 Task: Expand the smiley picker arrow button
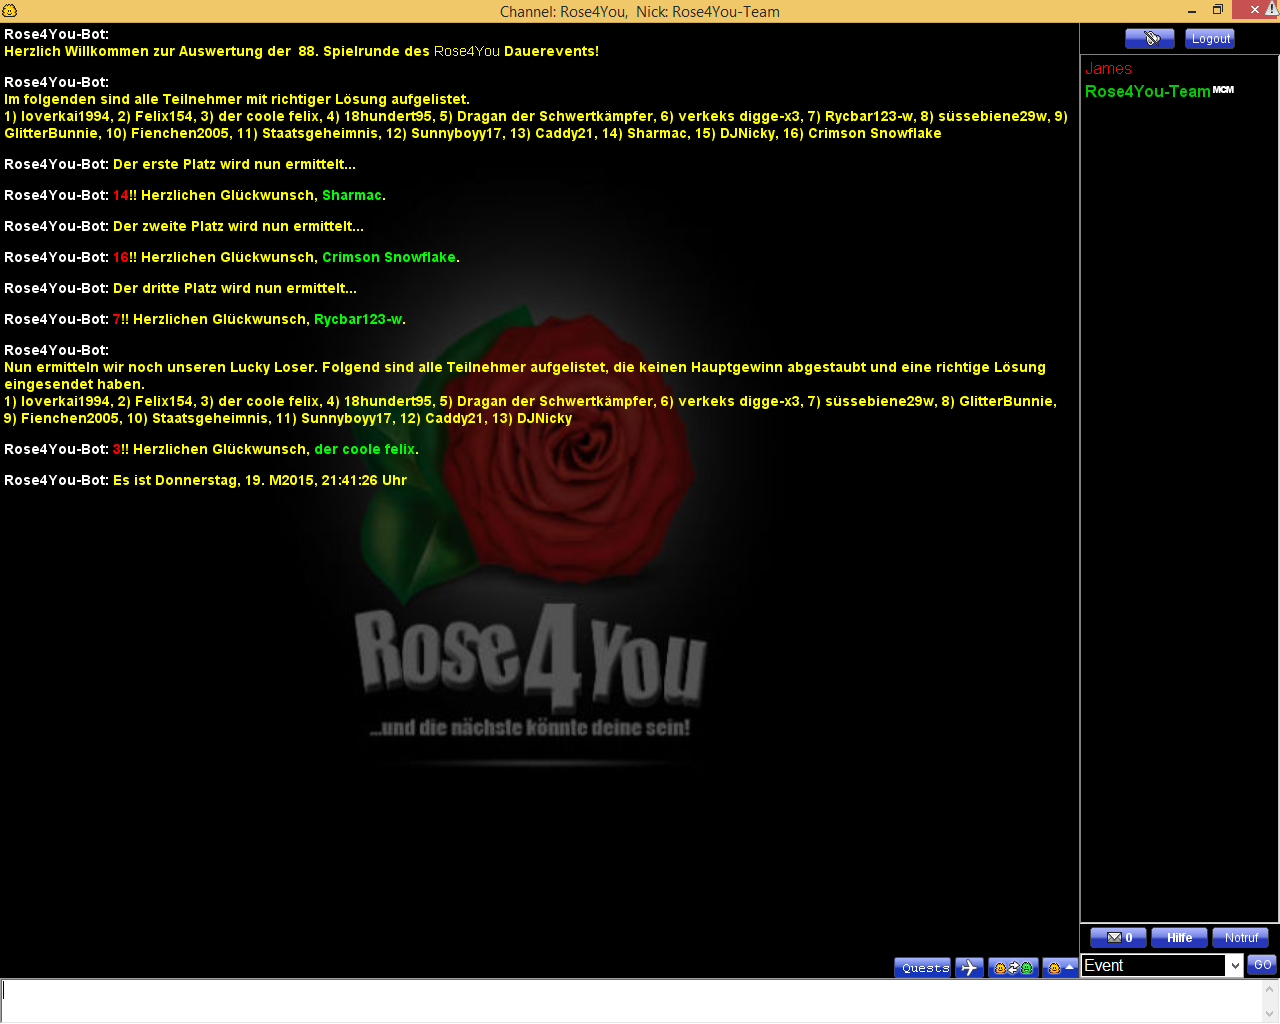pyautogui.click(x=1060, y=967)
